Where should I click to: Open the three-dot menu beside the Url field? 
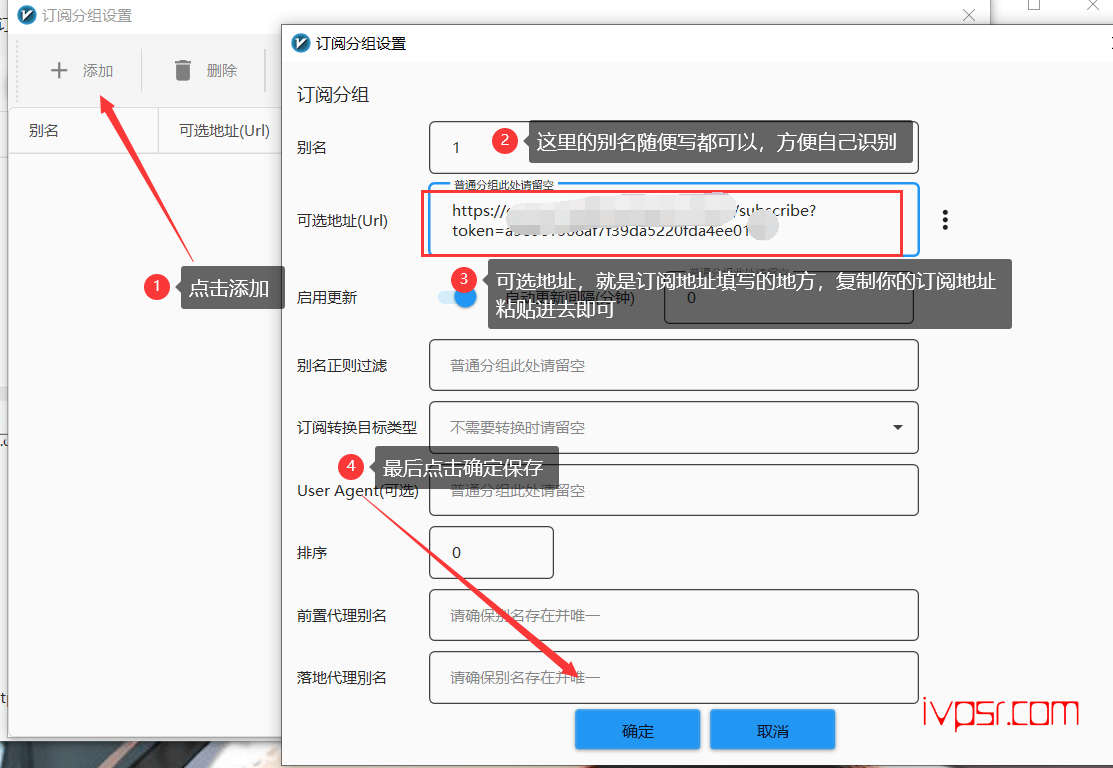[x=945, y=220]
